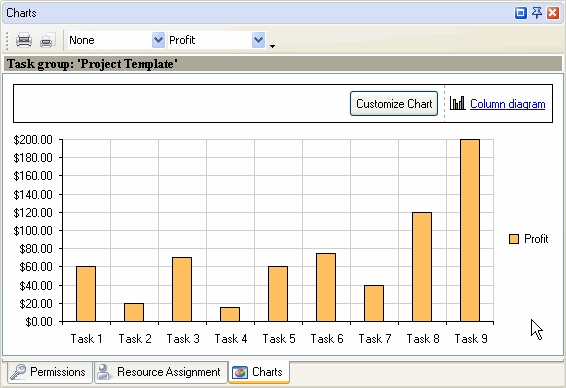The height and width of the screenshot is (388, 566).
Task: Switch to the Resource Assignment tab
Action: (161, 372)
